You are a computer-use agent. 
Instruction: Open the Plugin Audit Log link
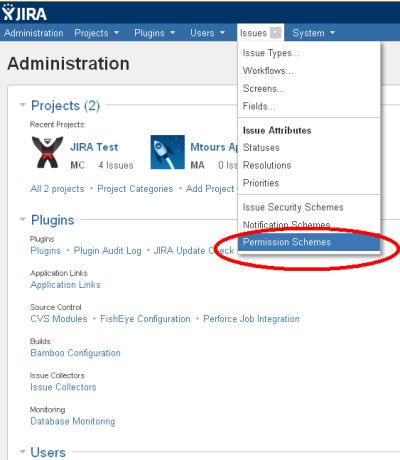click(107, 251)
